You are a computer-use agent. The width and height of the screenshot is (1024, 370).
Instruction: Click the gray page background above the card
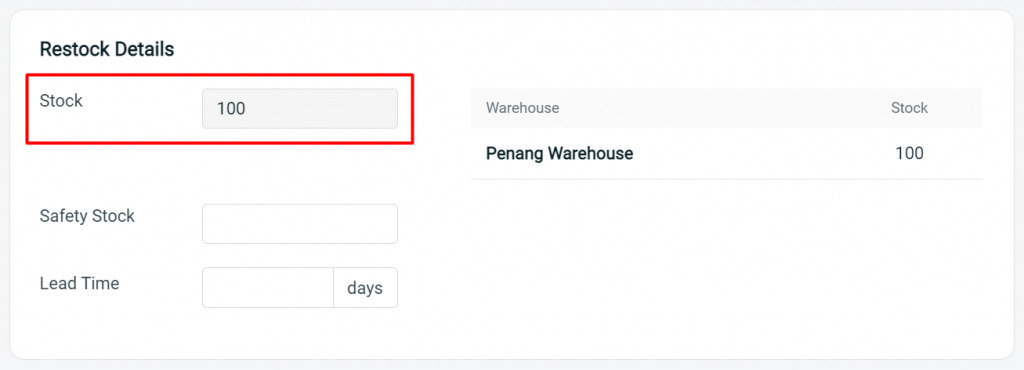[512, 4]
